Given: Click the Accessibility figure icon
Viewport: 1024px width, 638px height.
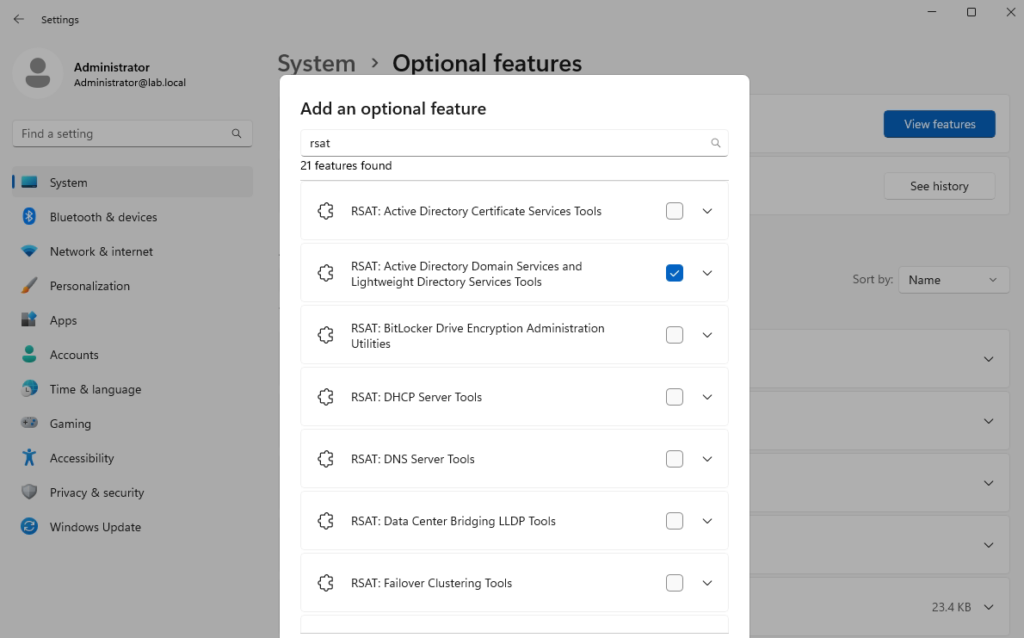Looking at the screenshot, I should click(29, 457).
